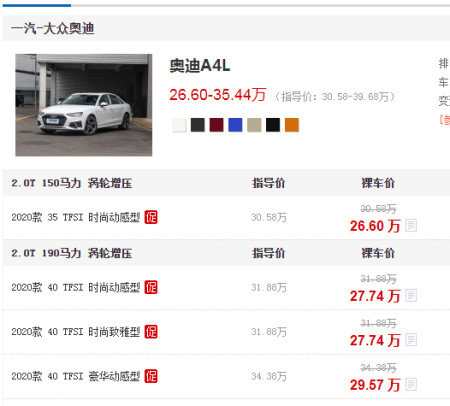Select the orange color swatch

click(x=292, y=125)
